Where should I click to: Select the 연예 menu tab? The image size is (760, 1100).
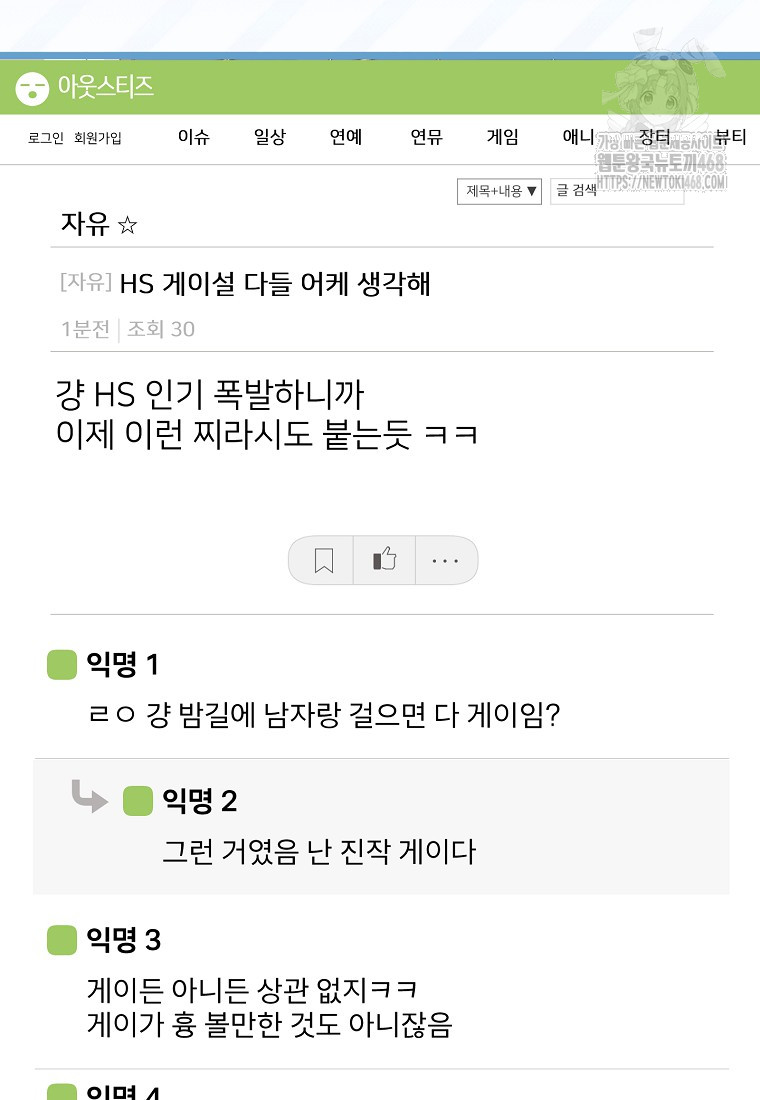[x=346, y=138]
